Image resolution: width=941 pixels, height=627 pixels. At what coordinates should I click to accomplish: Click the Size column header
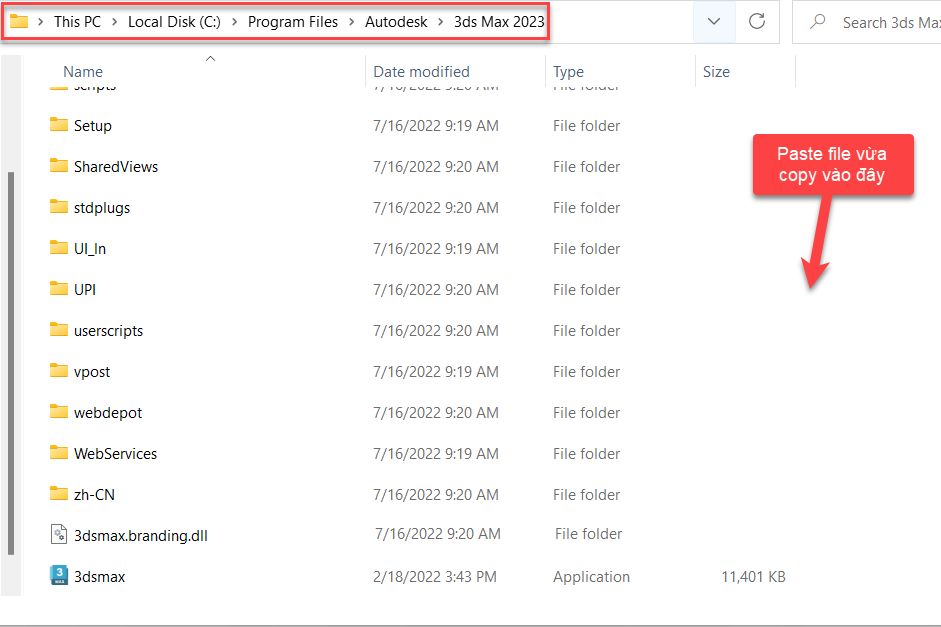pos(716,72)
